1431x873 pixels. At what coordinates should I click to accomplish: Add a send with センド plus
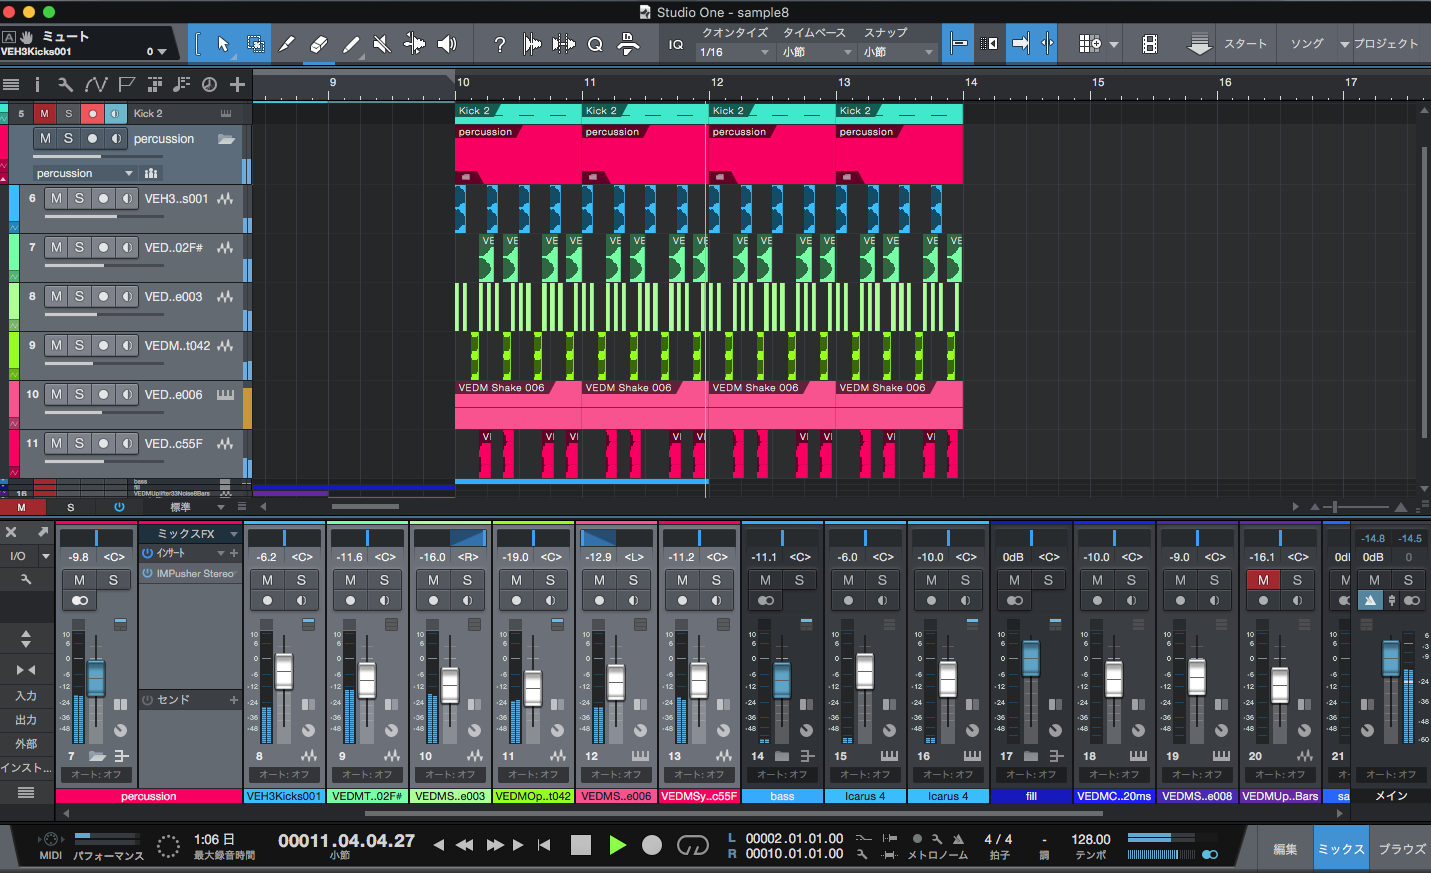point(234,700)
